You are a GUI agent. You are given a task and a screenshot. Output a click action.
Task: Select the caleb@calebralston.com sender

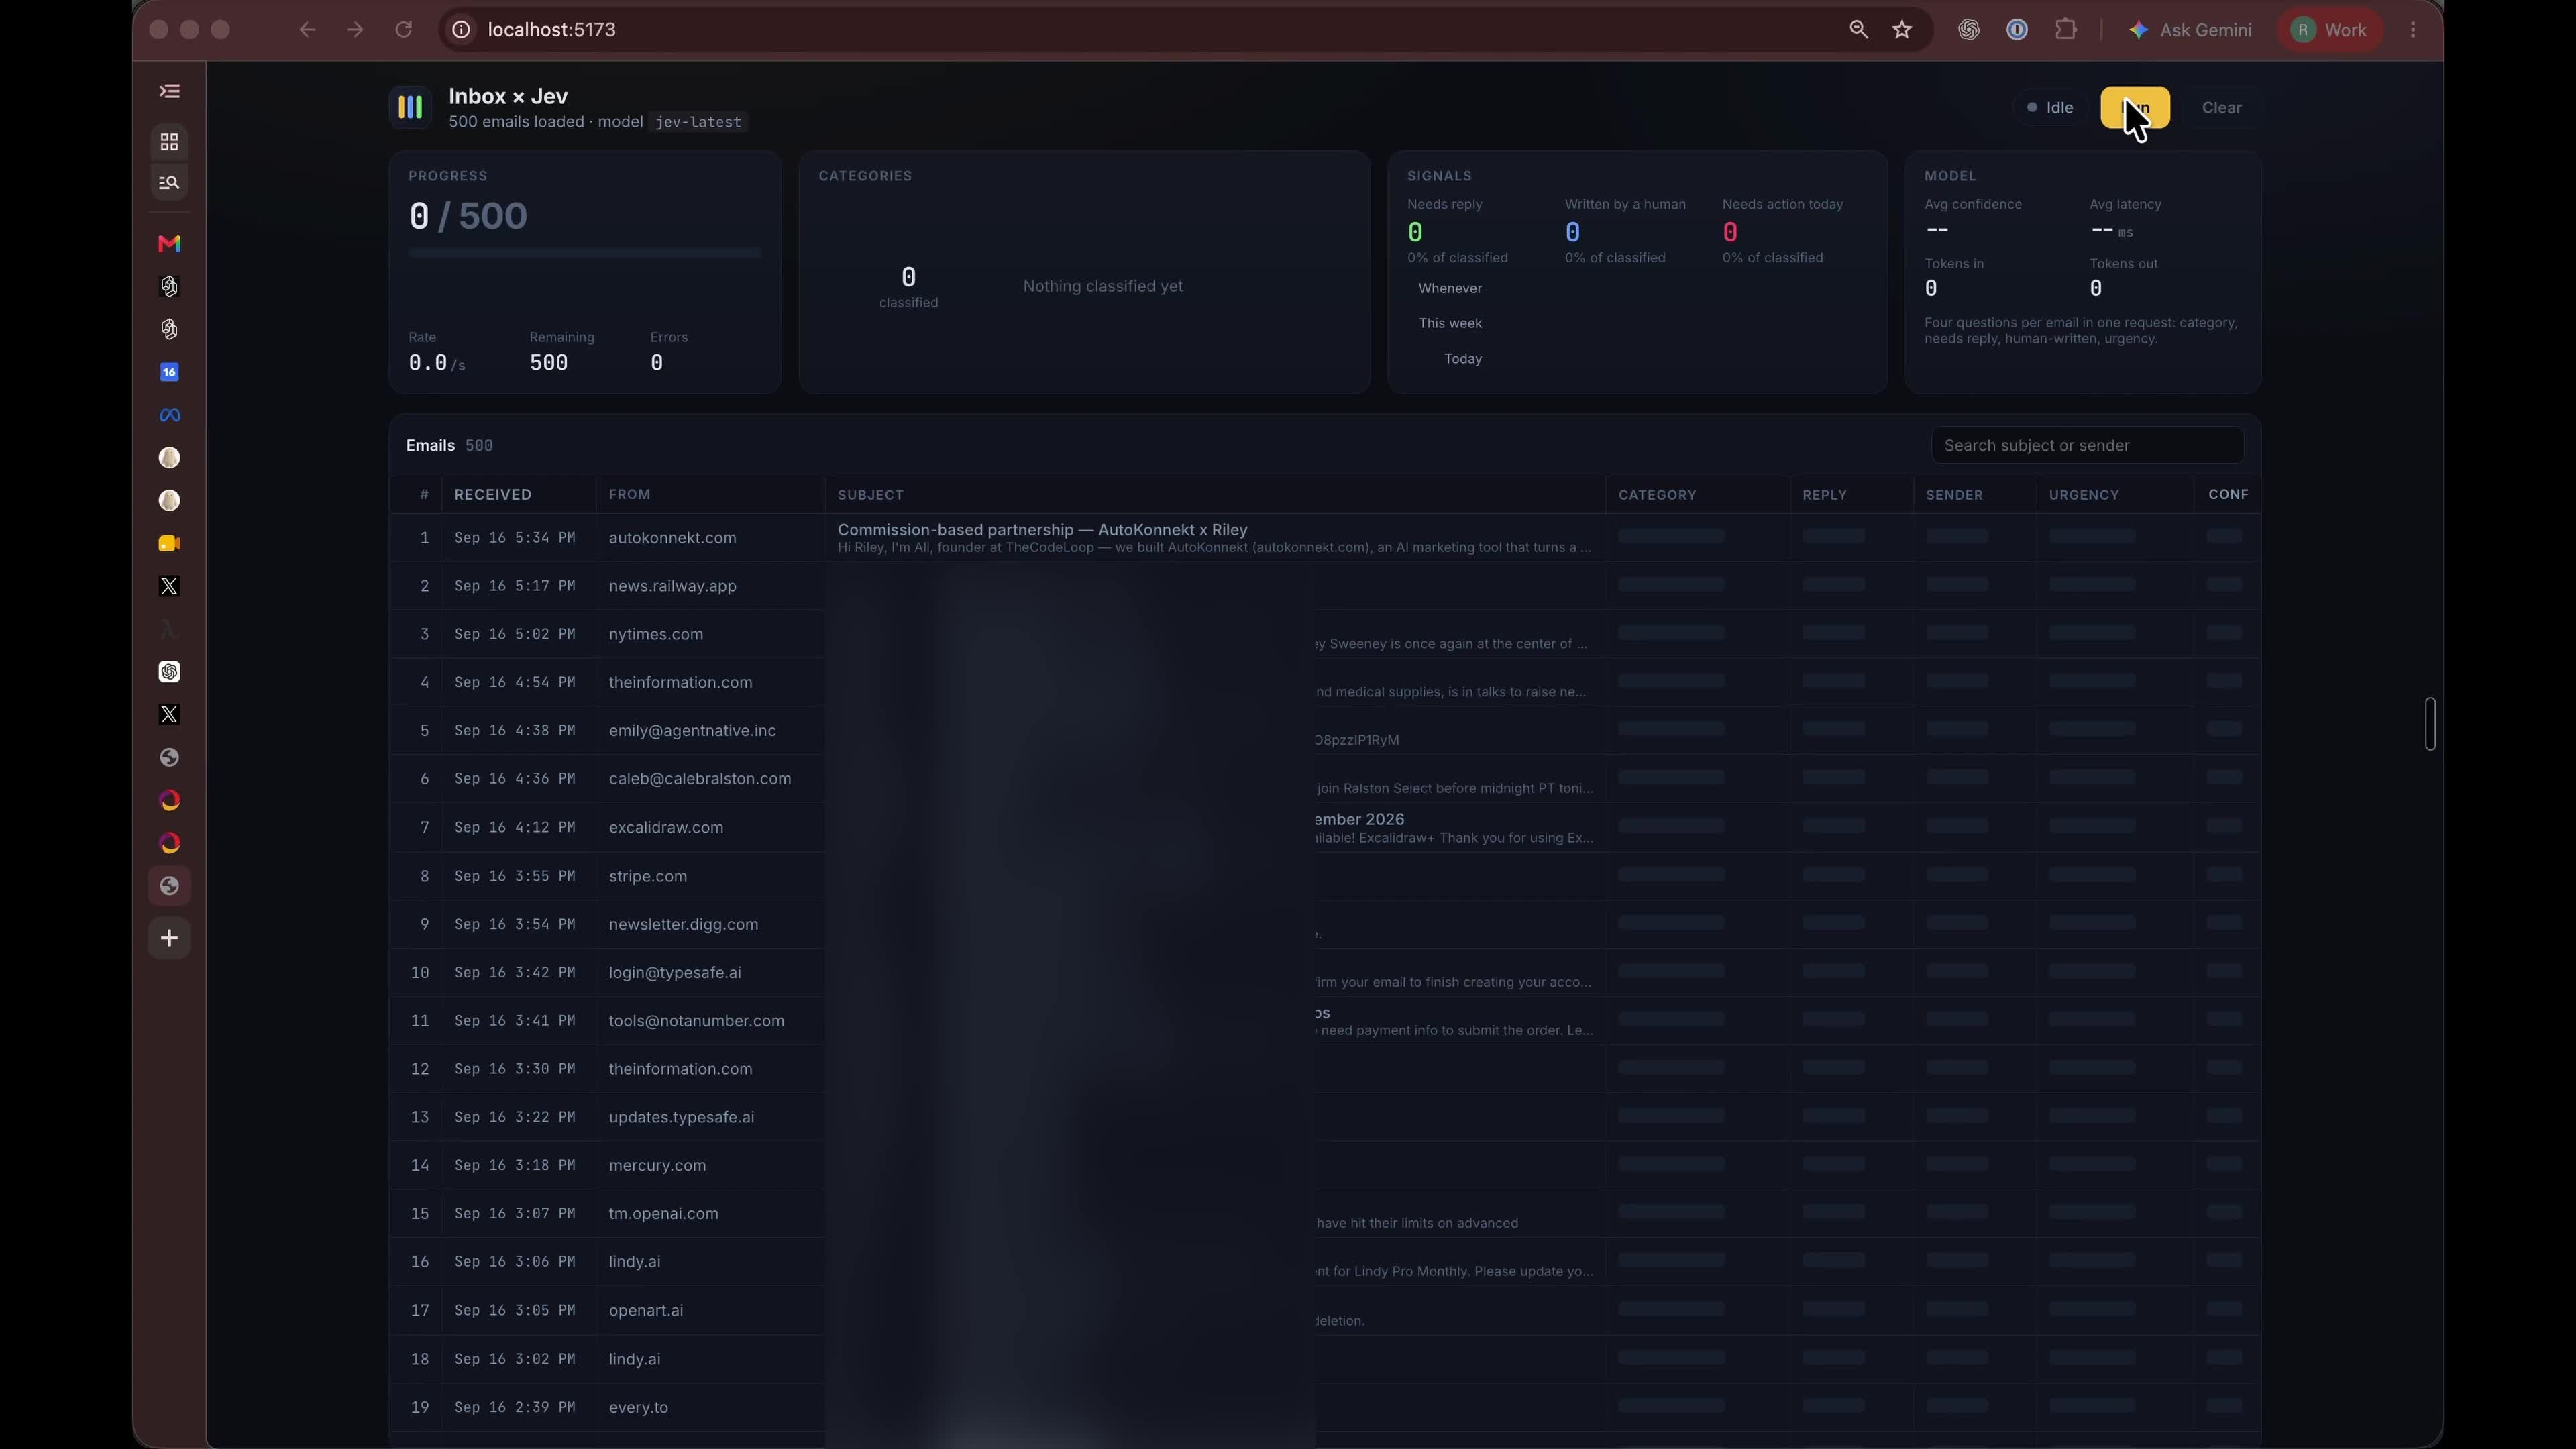[700, 779]
